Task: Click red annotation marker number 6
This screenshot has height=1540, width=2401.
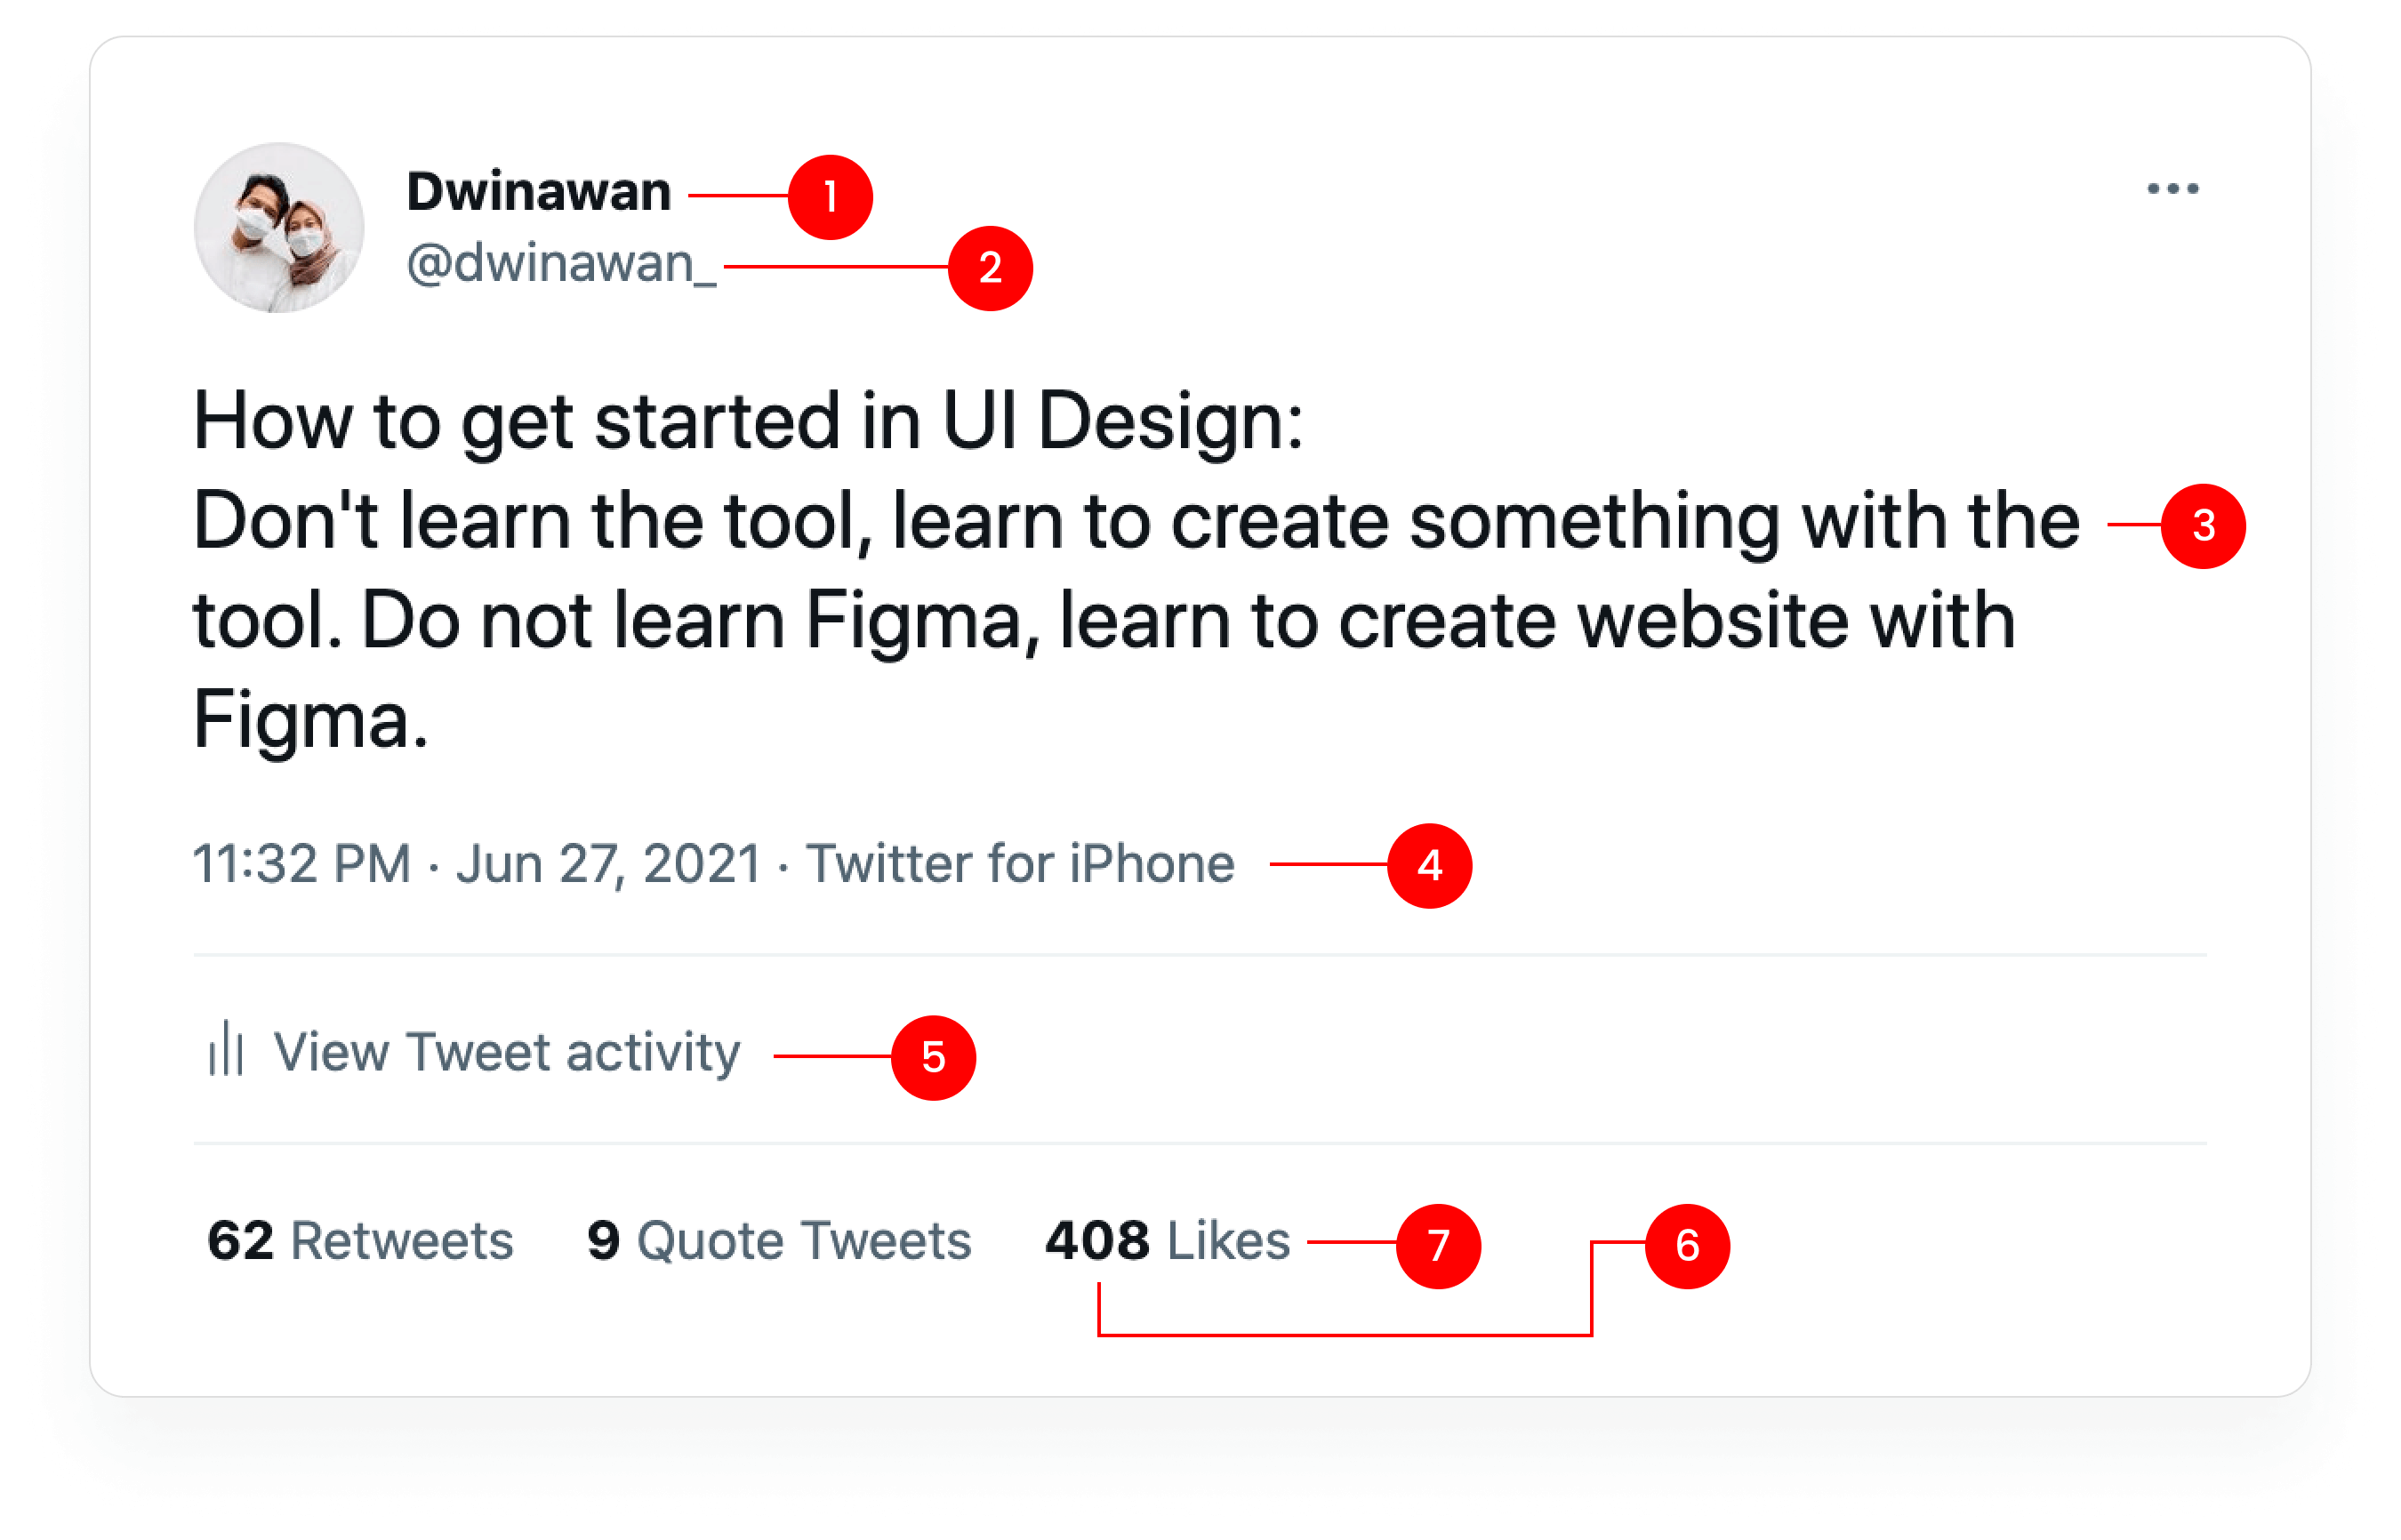Action: (1687, 1246)
